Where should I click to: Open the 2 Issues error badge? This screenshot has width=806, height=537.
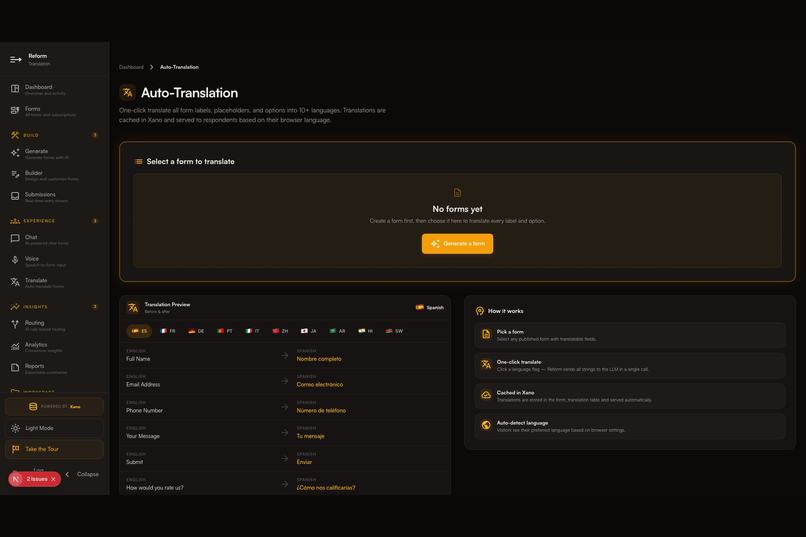pyautogui.click(x=32, y=479)
